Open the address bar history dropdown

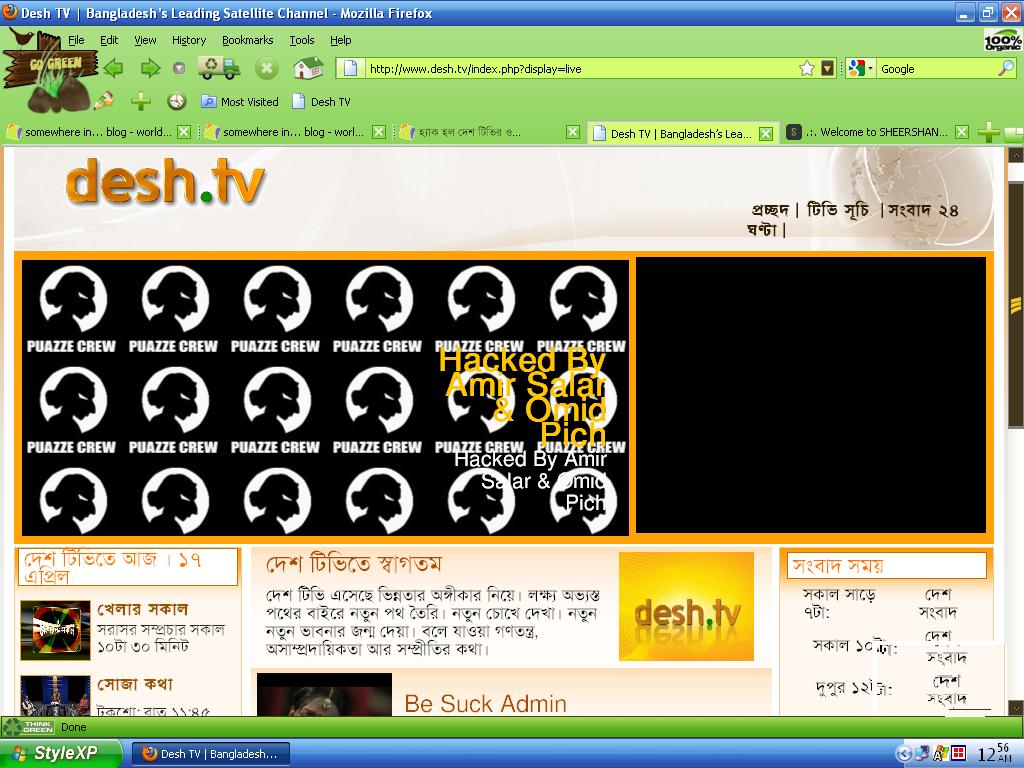coord(827,68)
